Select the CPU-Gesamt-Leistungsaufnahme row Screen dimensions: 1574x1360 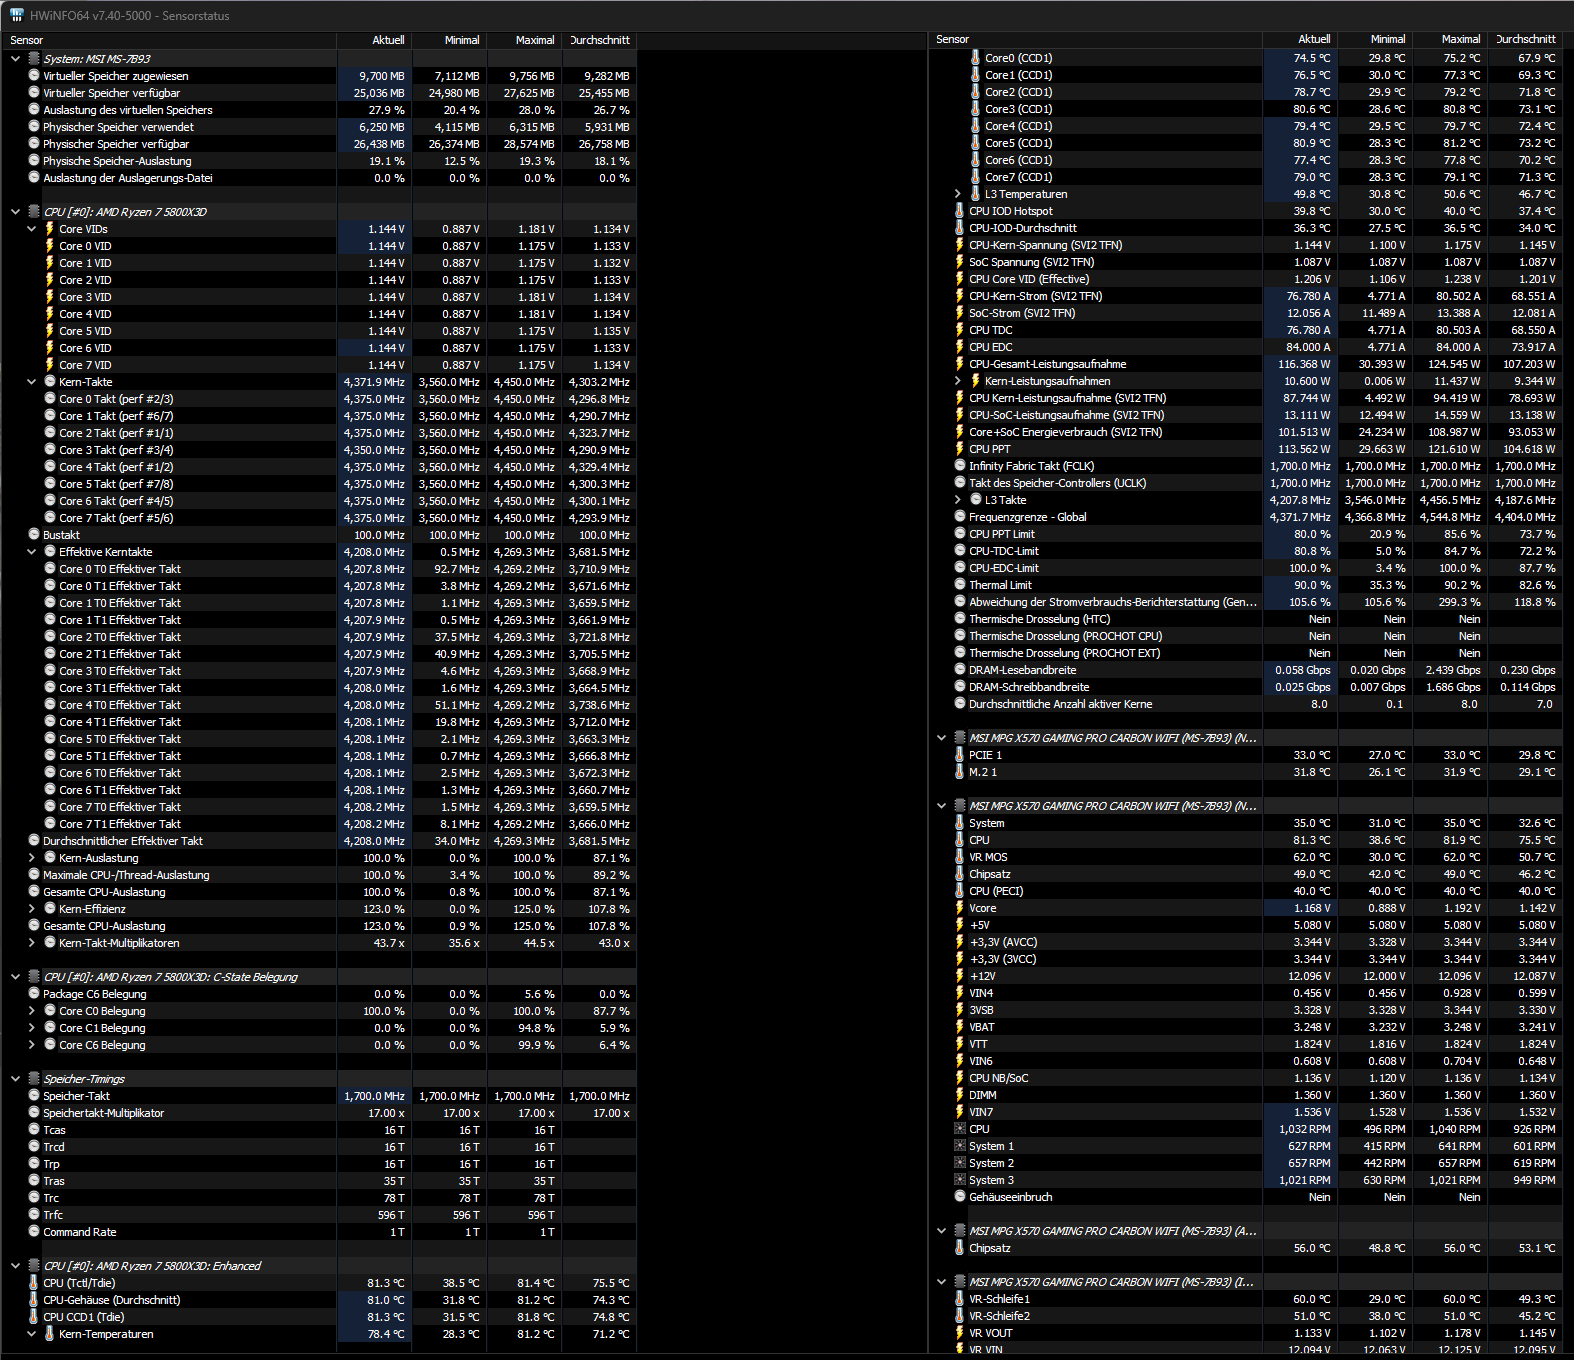tap(1245, 364)
